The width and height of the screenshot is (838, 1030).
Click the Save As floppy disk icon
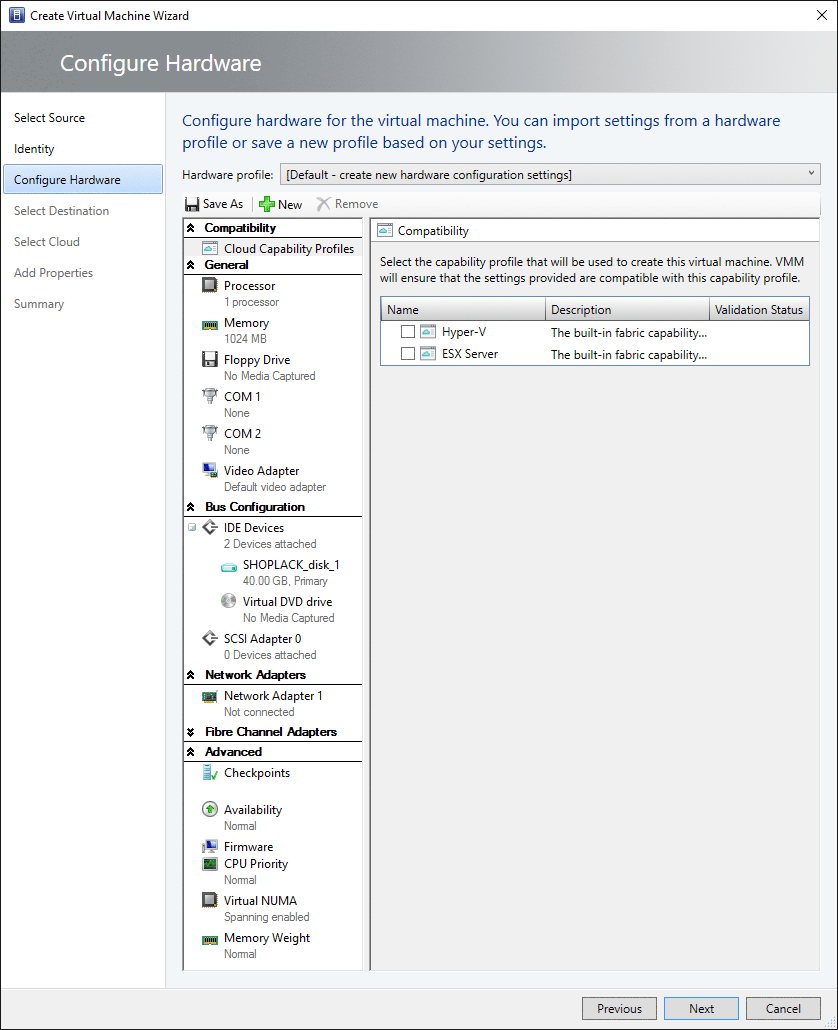coord(192,204)
